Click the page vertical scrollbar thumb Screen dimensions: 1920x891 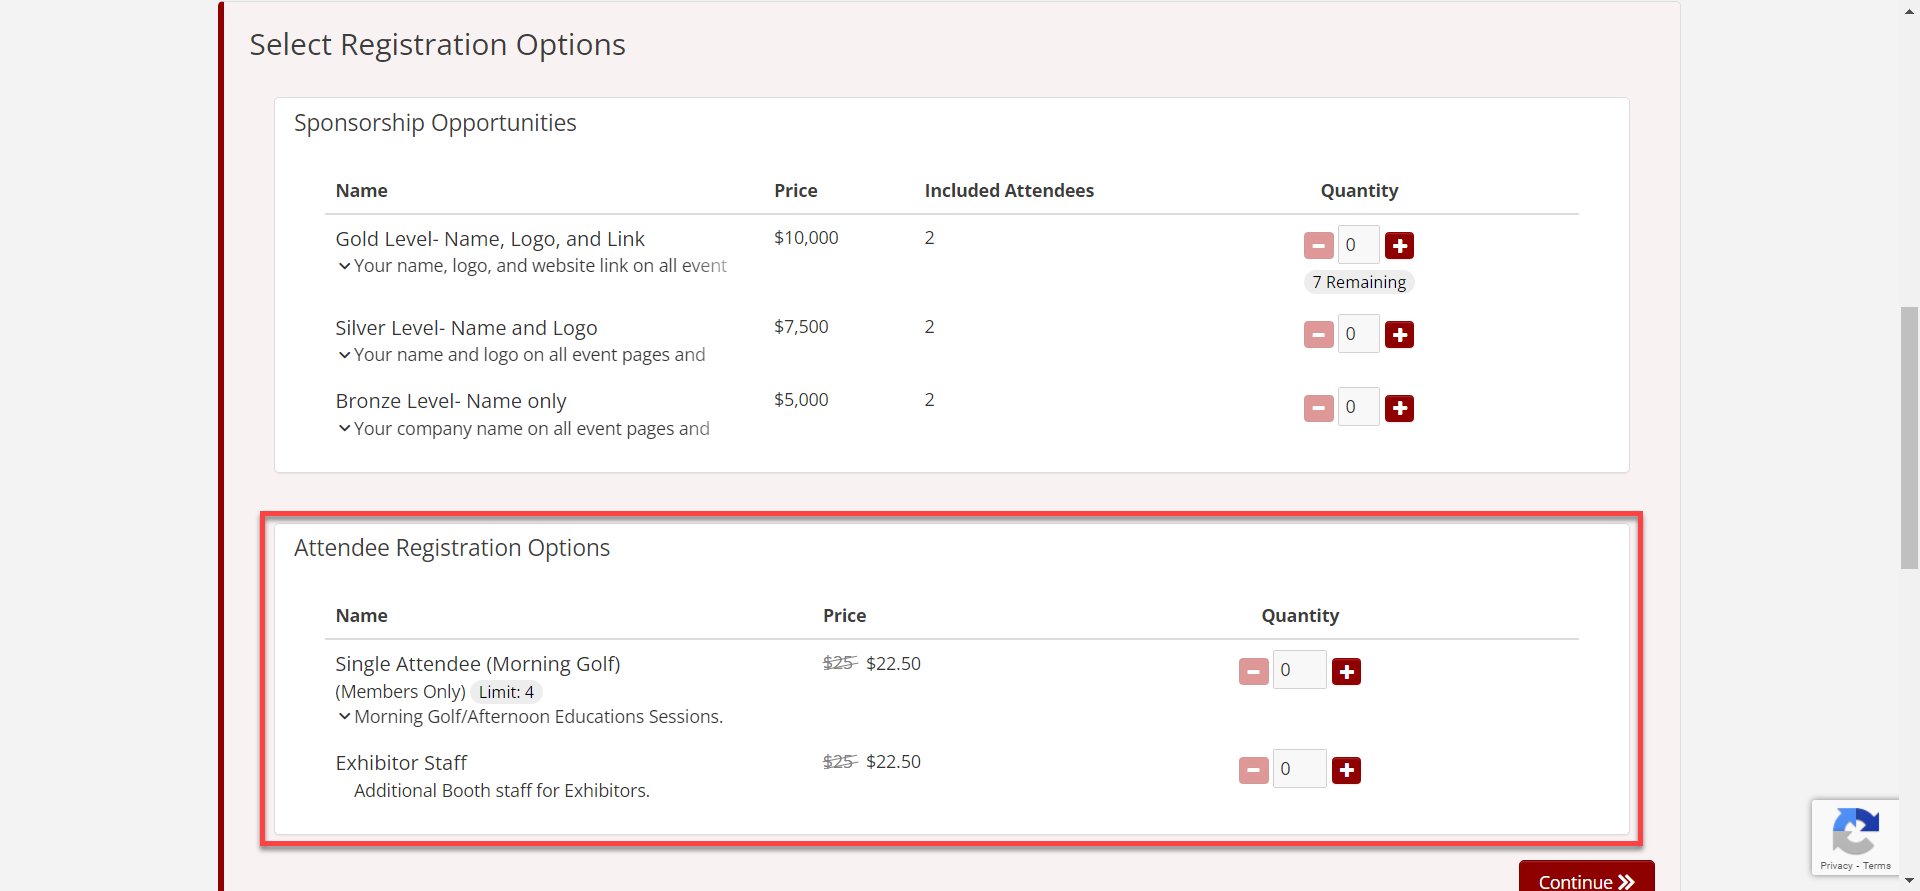(1909, 438)
